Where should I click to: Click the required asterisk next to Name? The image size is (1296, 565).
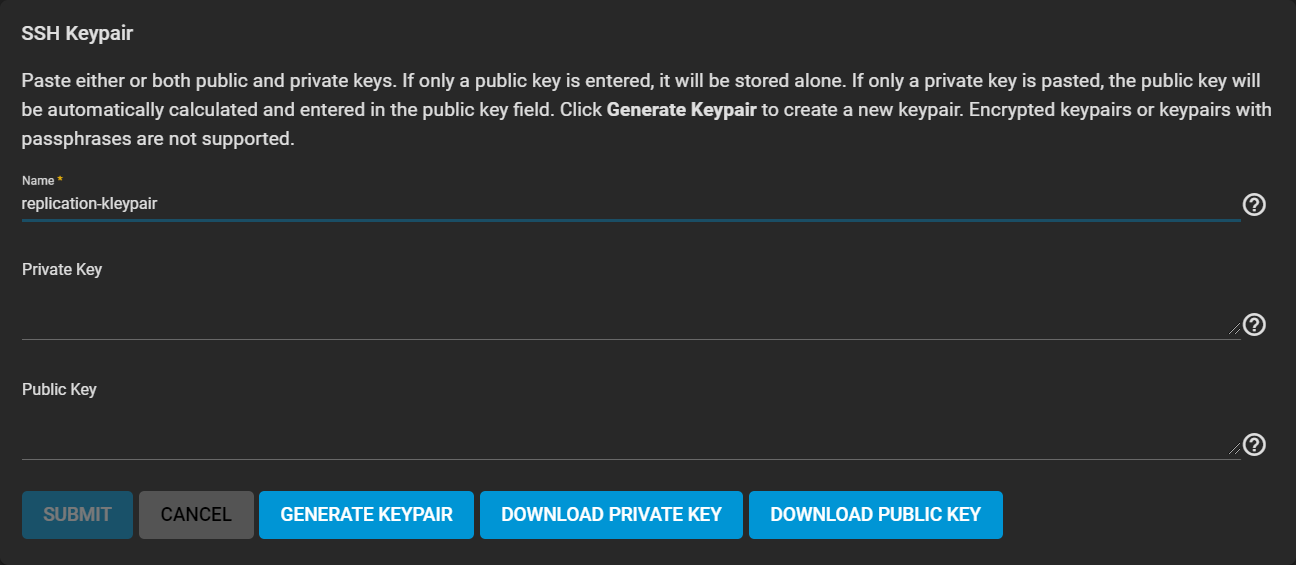pos(60,180)
